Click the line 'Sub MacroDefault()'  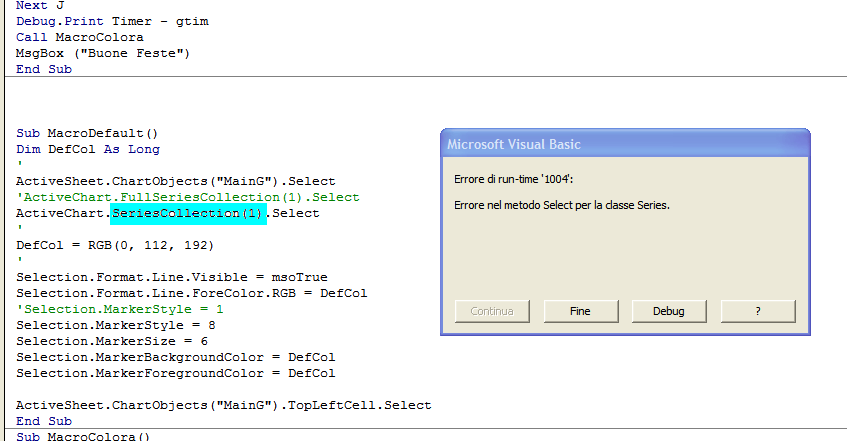[87, 133]
